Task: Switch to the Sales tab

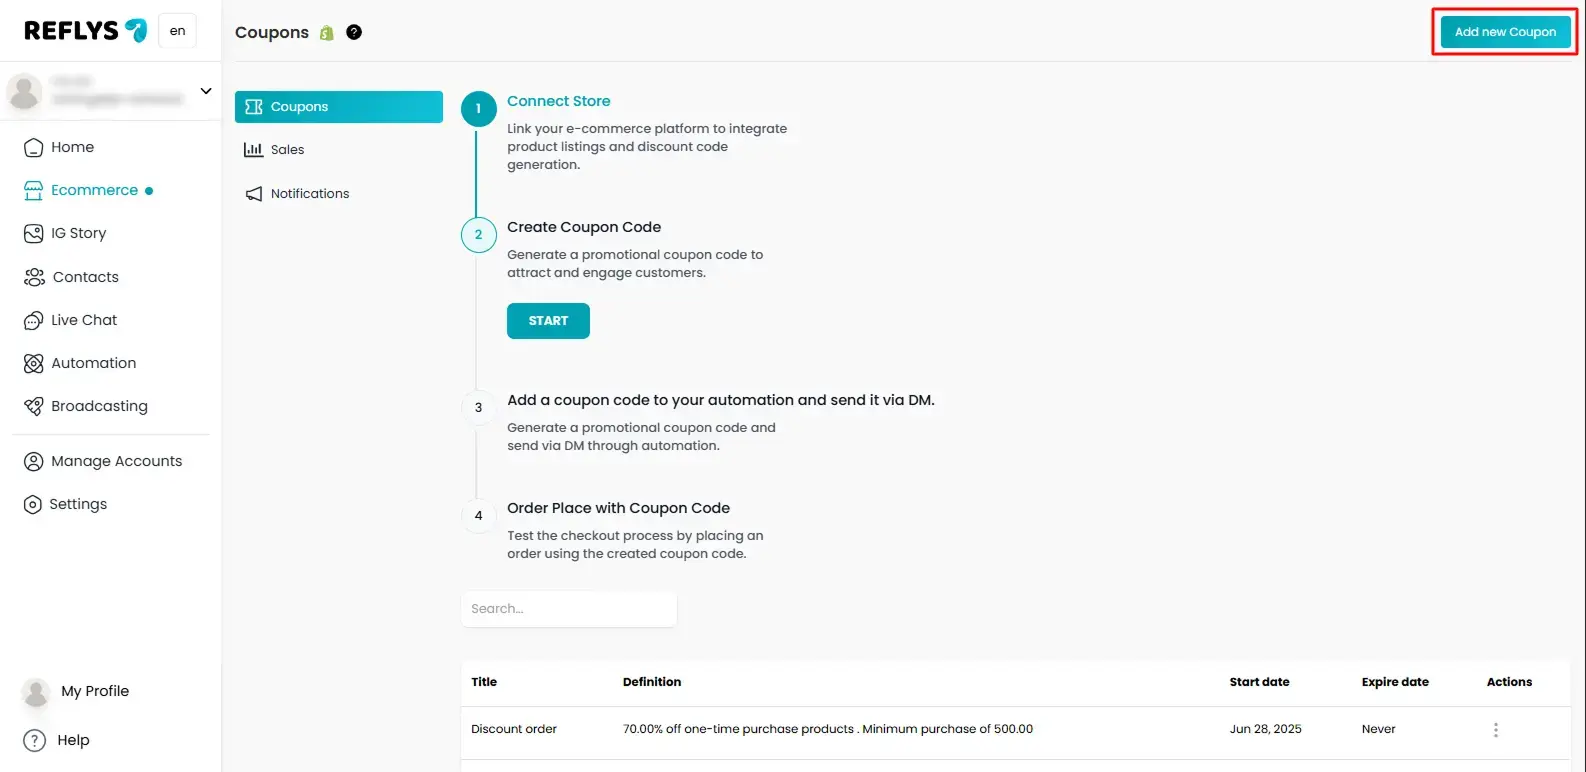Action: pos(287,150)
